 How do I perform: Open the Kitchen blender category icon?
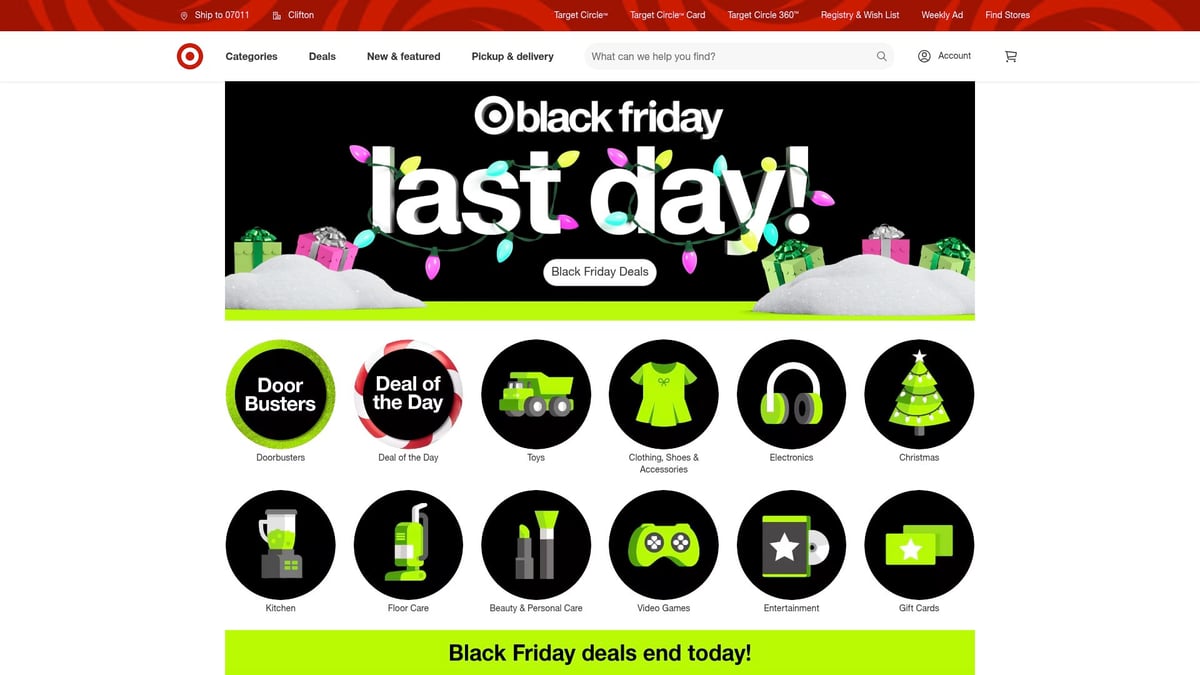(x=281, y=545)
